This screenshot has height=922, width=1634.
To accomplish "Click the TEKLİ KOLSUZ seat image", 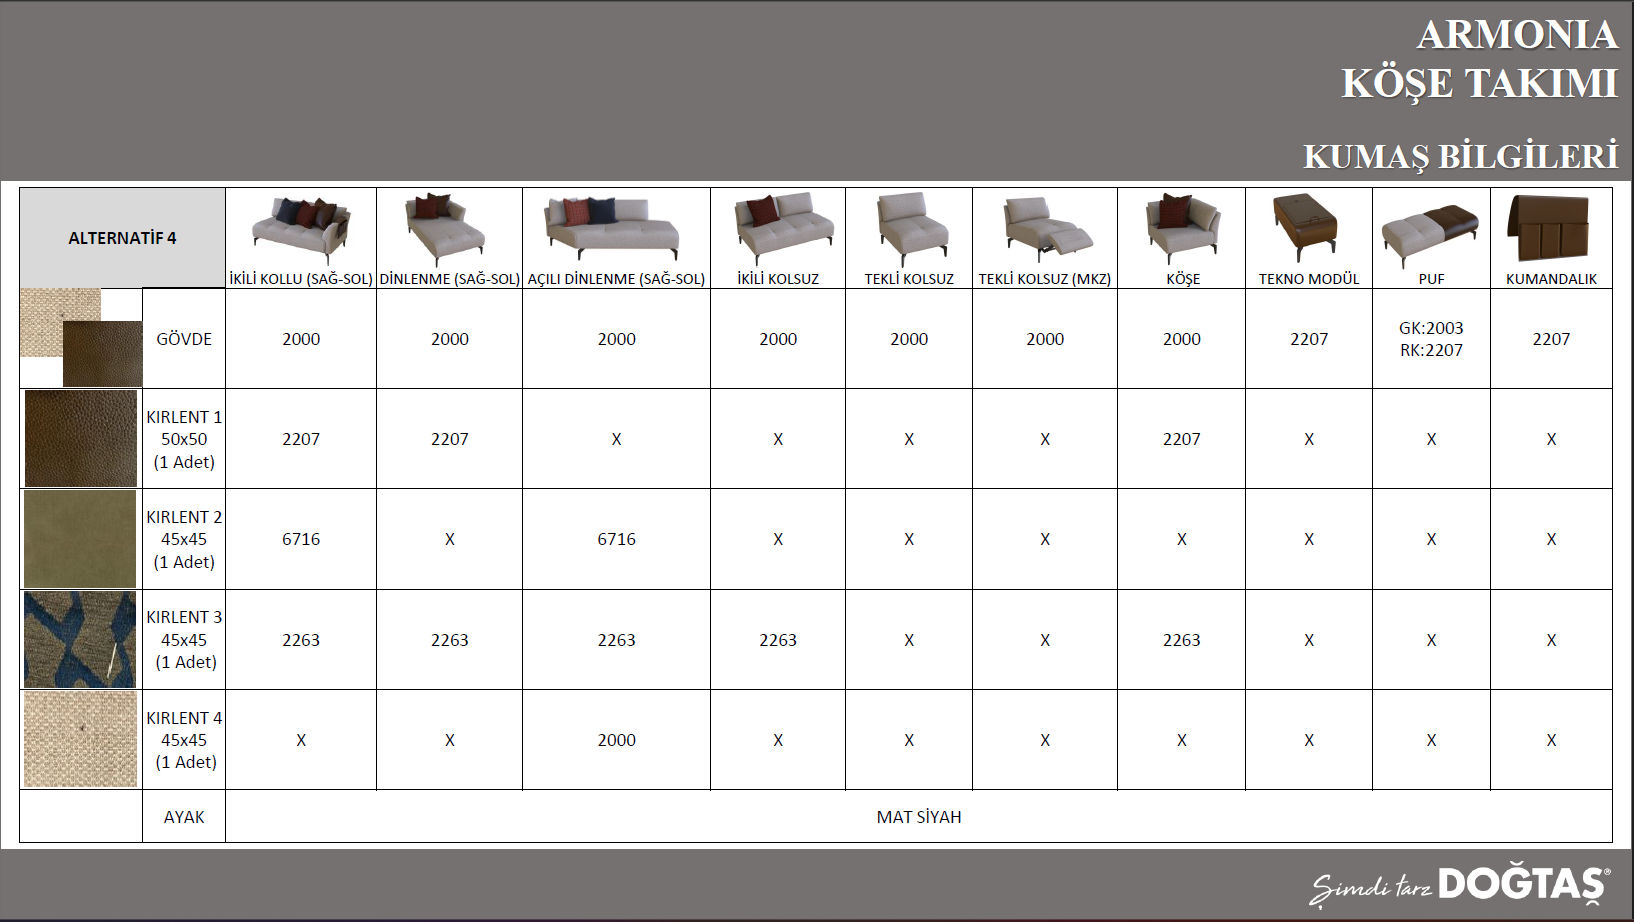I will pyautogui.click(x=912, y=229).
